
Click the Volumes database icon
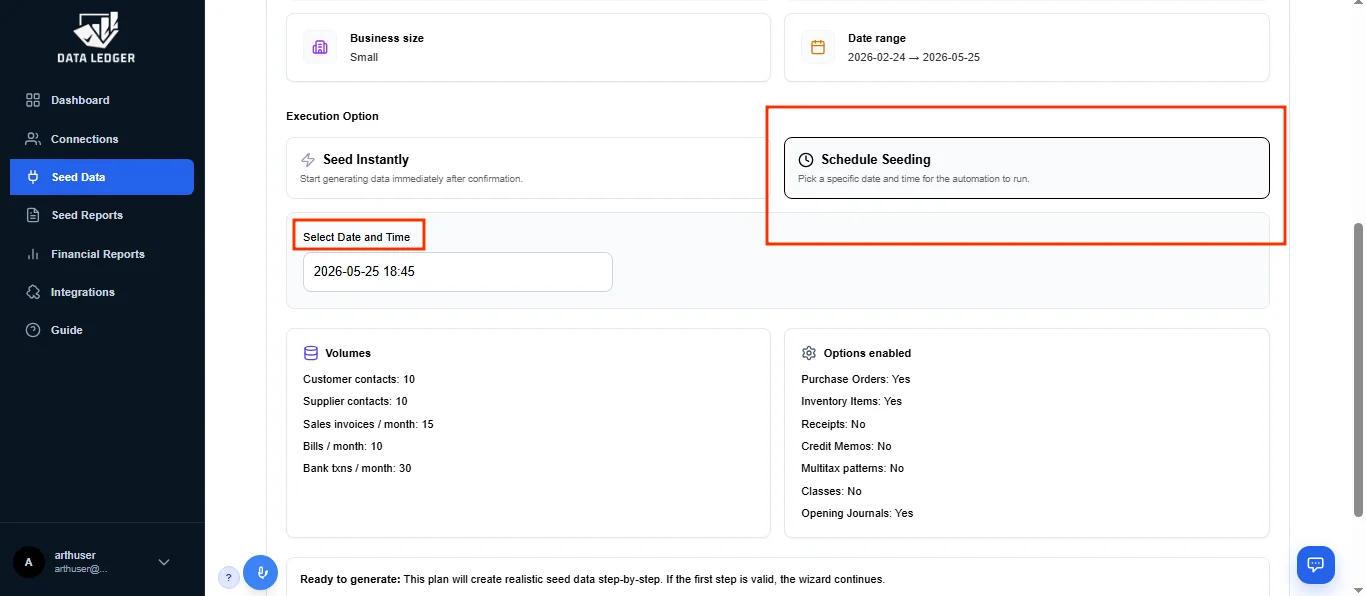coord(310,353)
